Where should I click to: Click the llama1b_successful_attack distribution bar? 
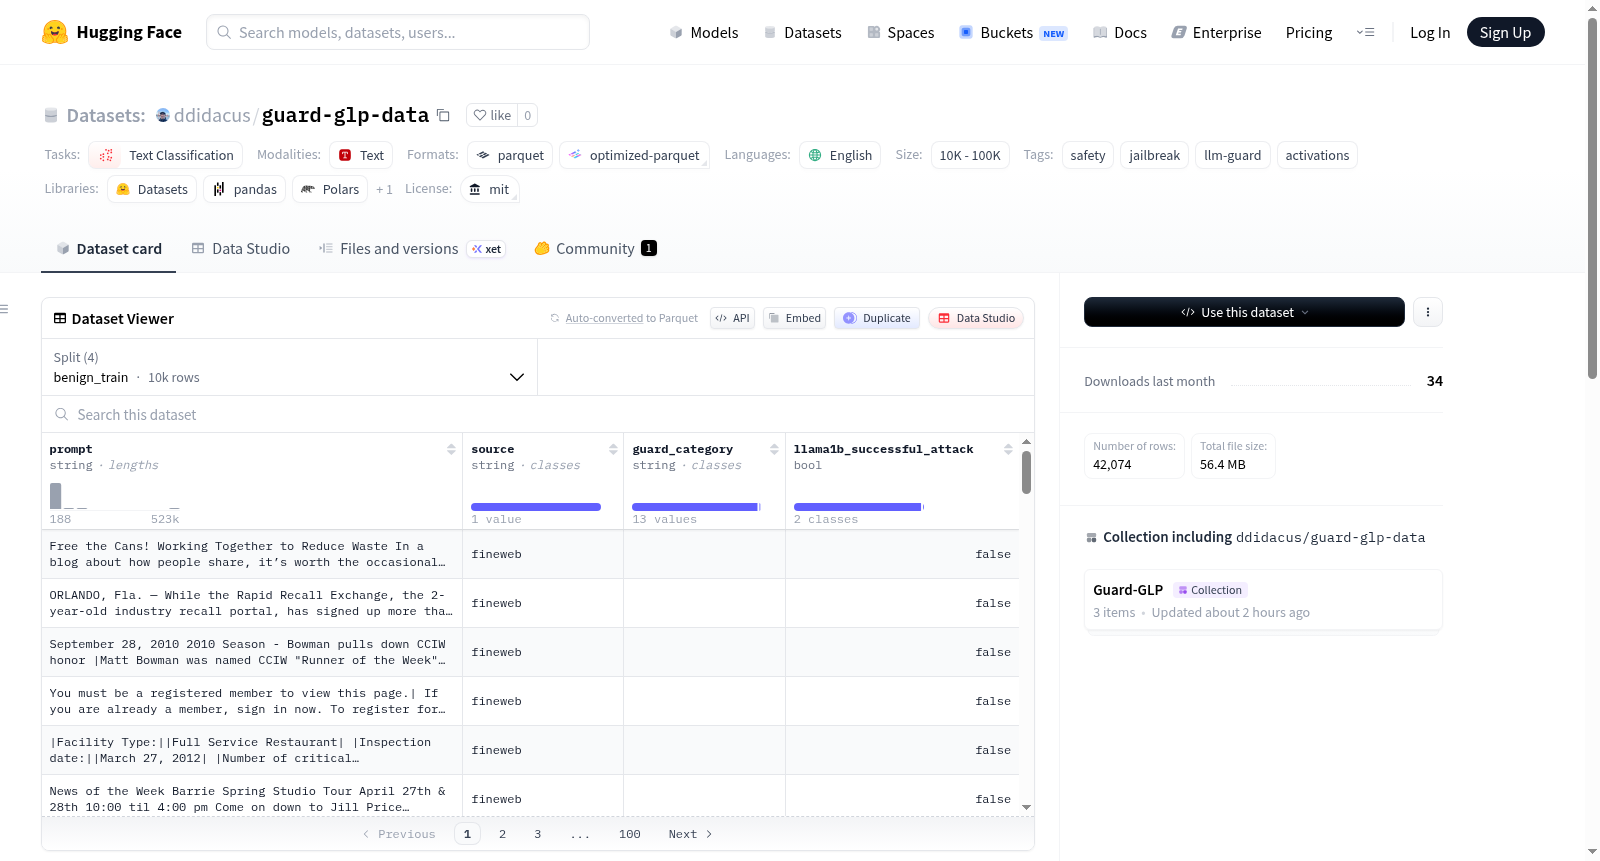coord(857,507)
